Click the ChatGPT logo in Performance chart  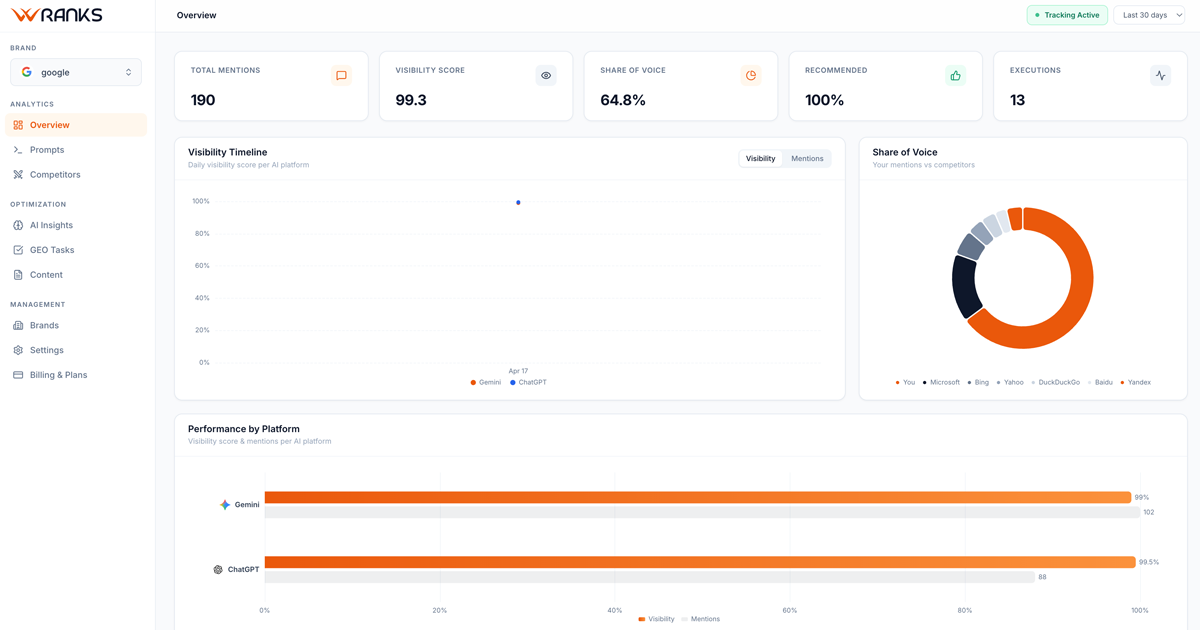pyautogui.click(x=218, y=568)
